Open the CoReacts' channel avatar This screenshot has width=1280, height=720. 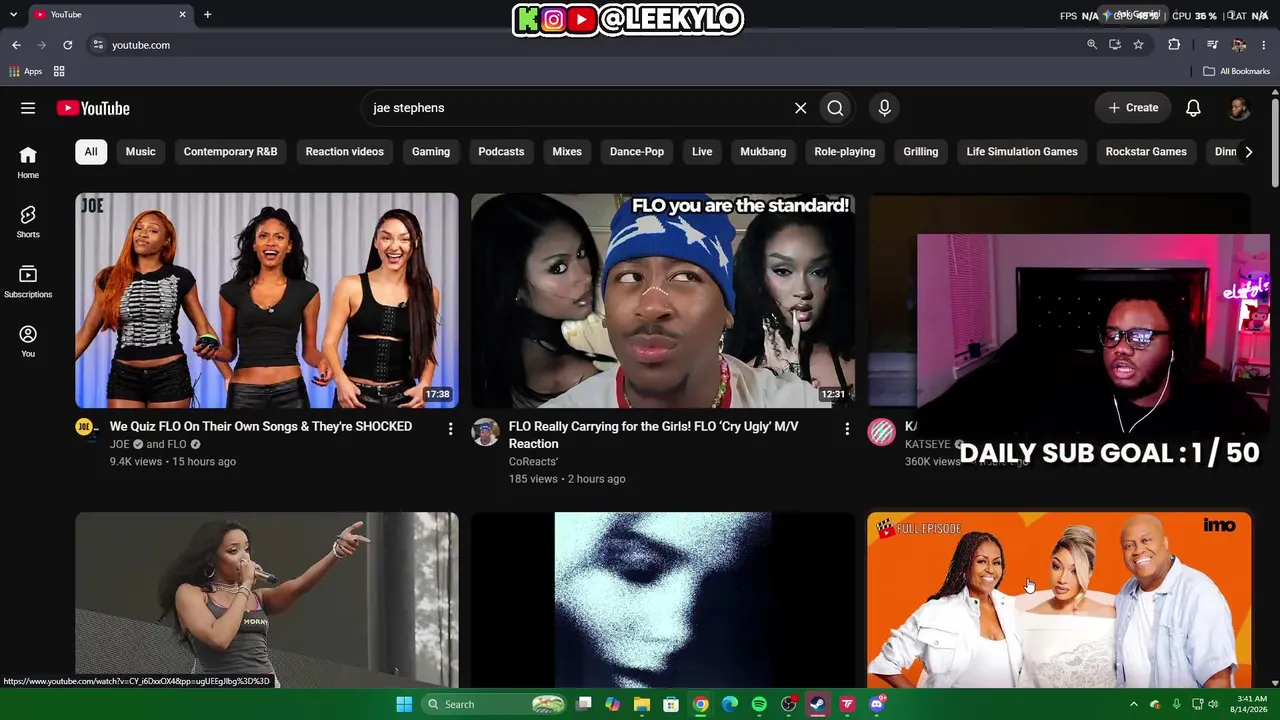(485, 432)
